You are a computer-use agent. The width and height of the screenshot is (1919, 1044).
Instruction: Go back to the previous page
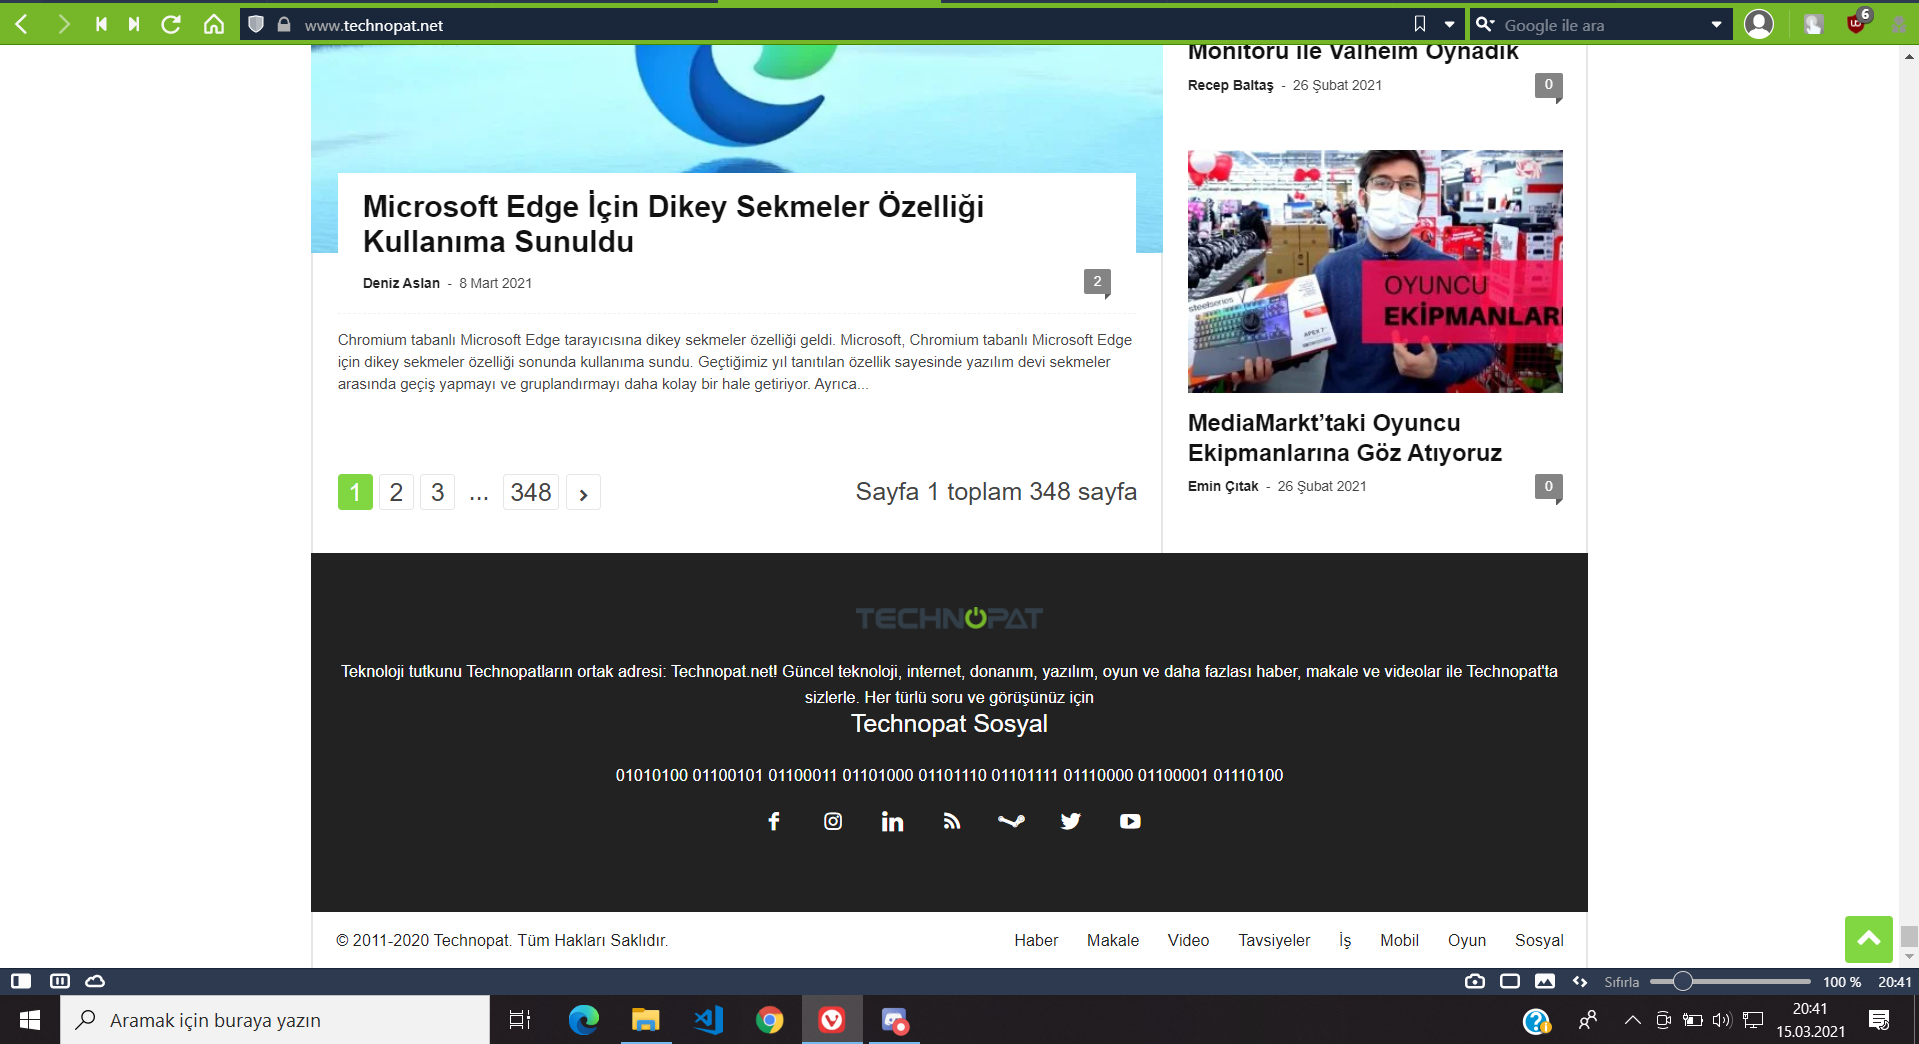tap(22, 24)
